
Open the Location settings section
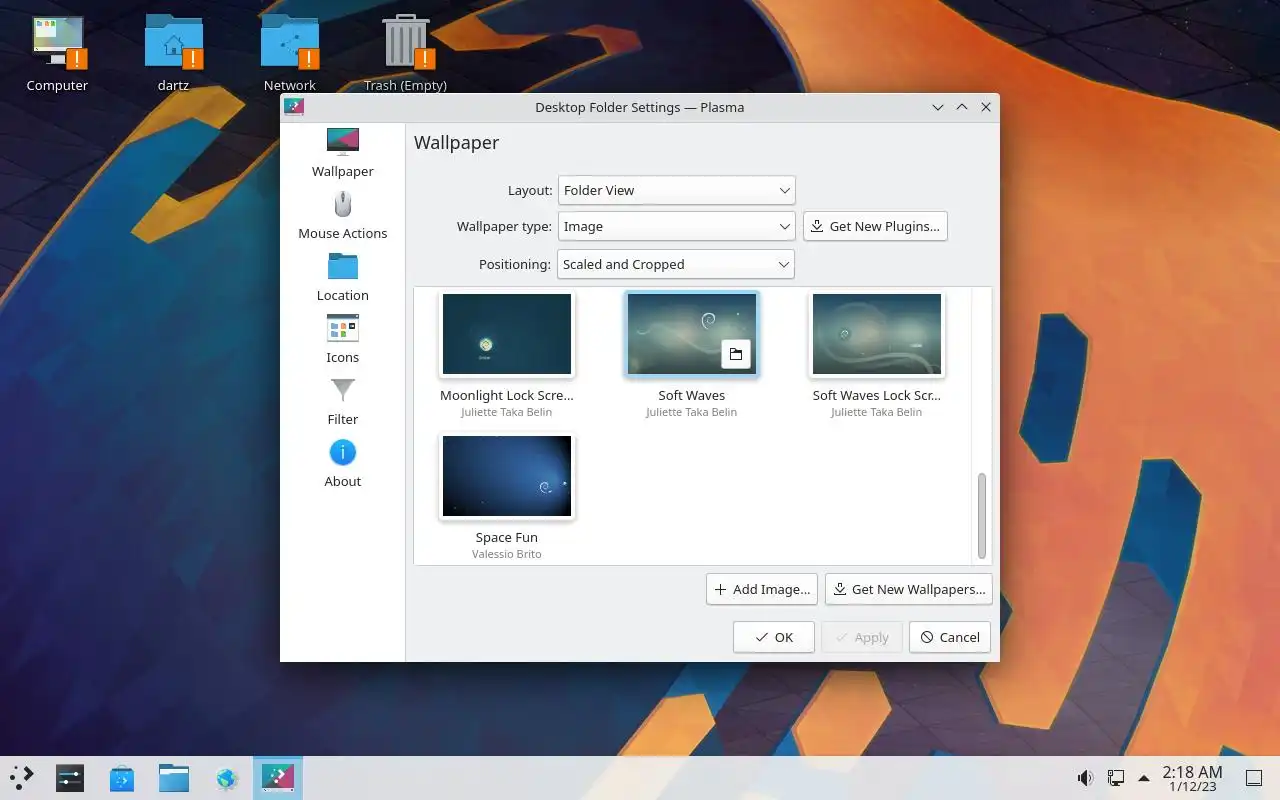coord(342,277)
